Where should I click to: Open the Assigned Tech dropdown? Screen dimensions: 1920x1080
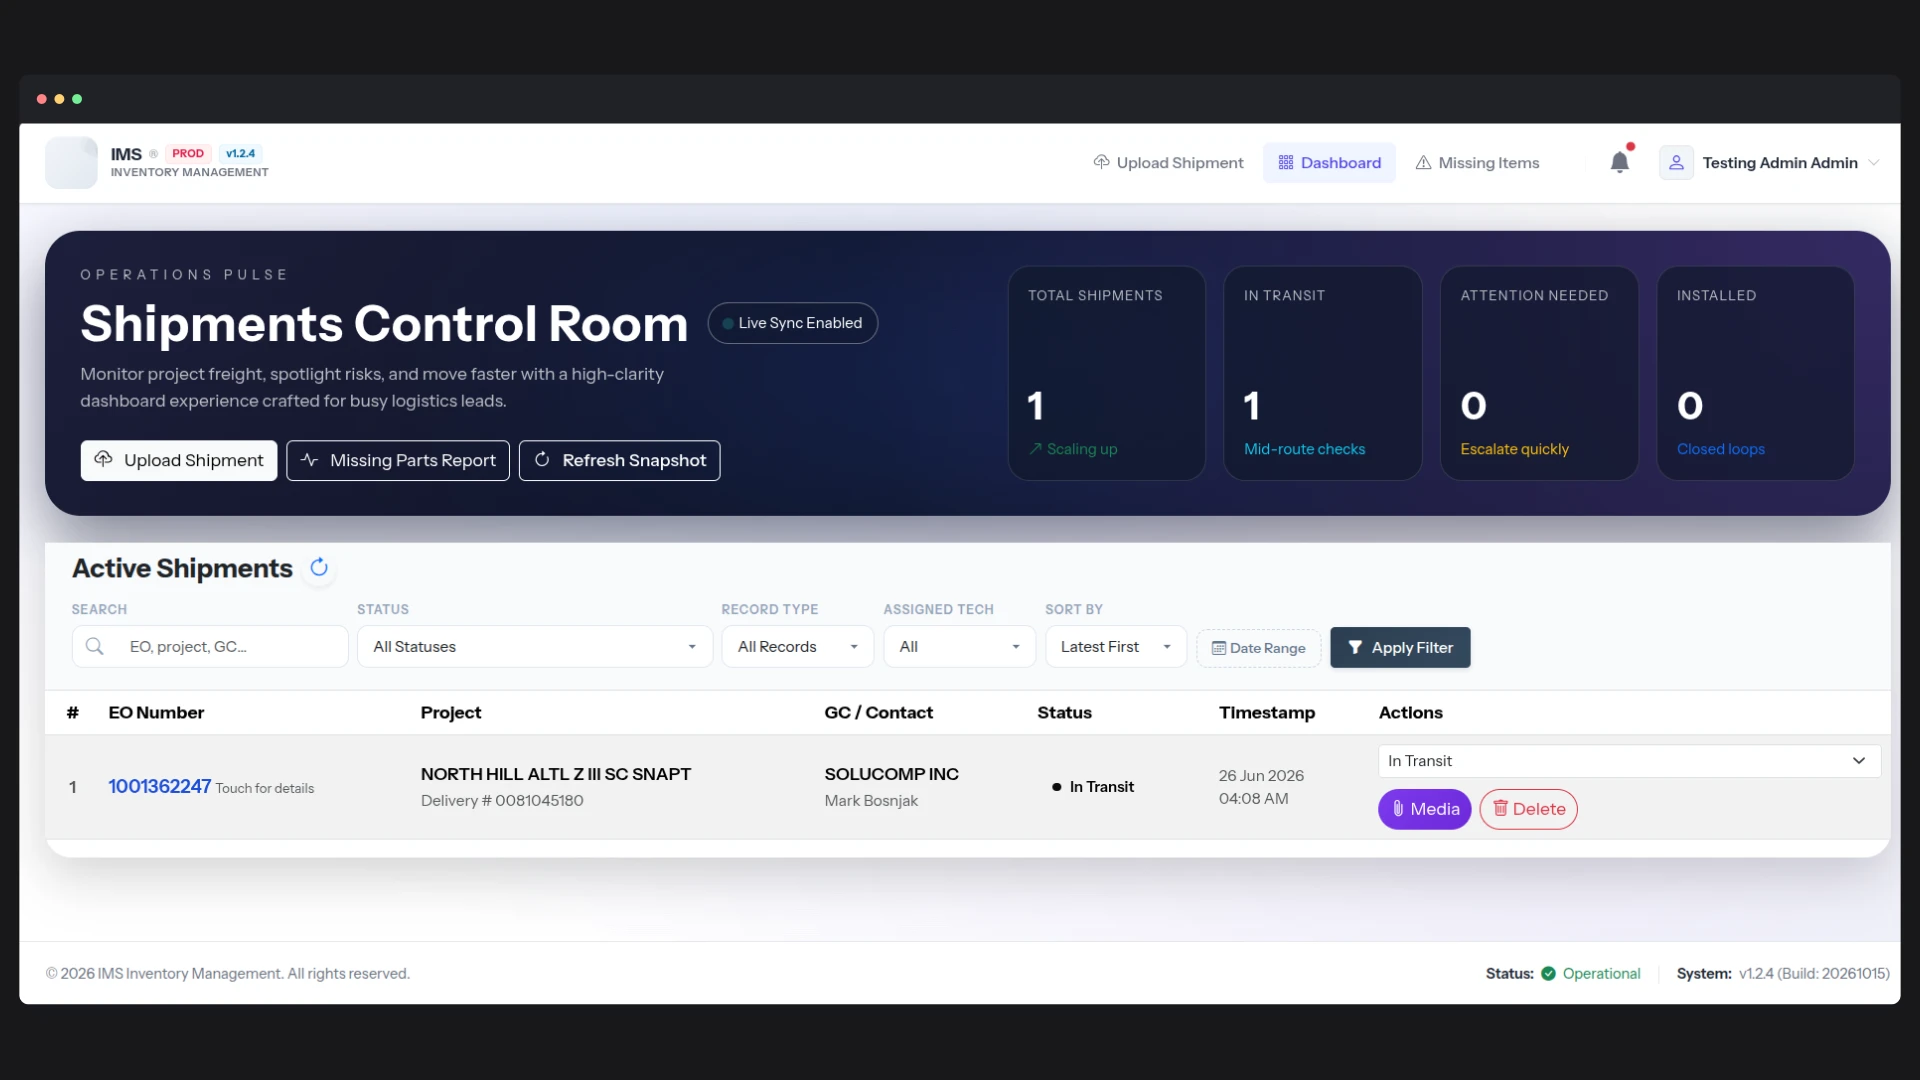click(959, 647)
